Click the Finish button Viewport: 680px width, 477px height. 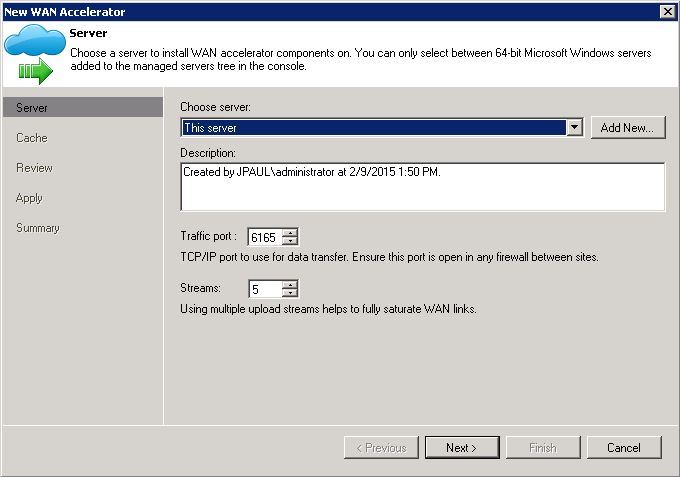coord(543,448)
